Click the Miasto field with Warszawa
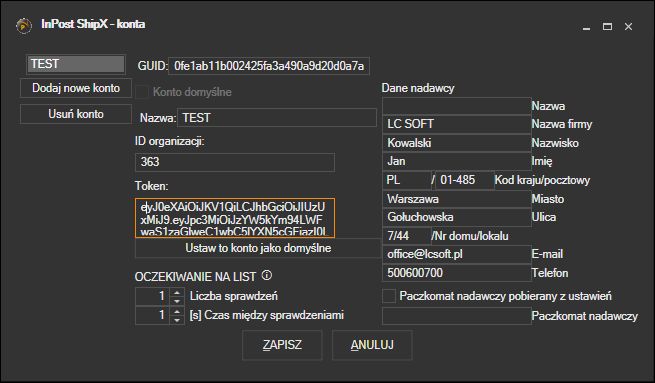Viewport: 655px width, 383px height. [457, 199]
